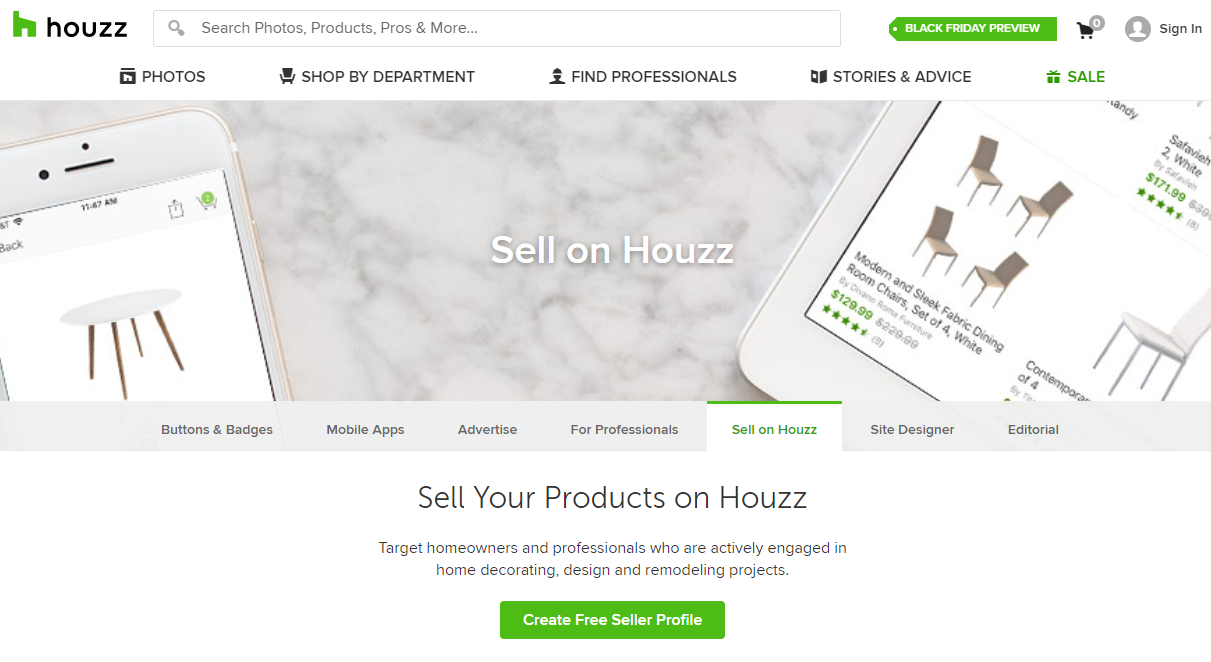Screen dimensions: 1211x662
Task: Open the Site Designer tab
Action: pos(912,429)
